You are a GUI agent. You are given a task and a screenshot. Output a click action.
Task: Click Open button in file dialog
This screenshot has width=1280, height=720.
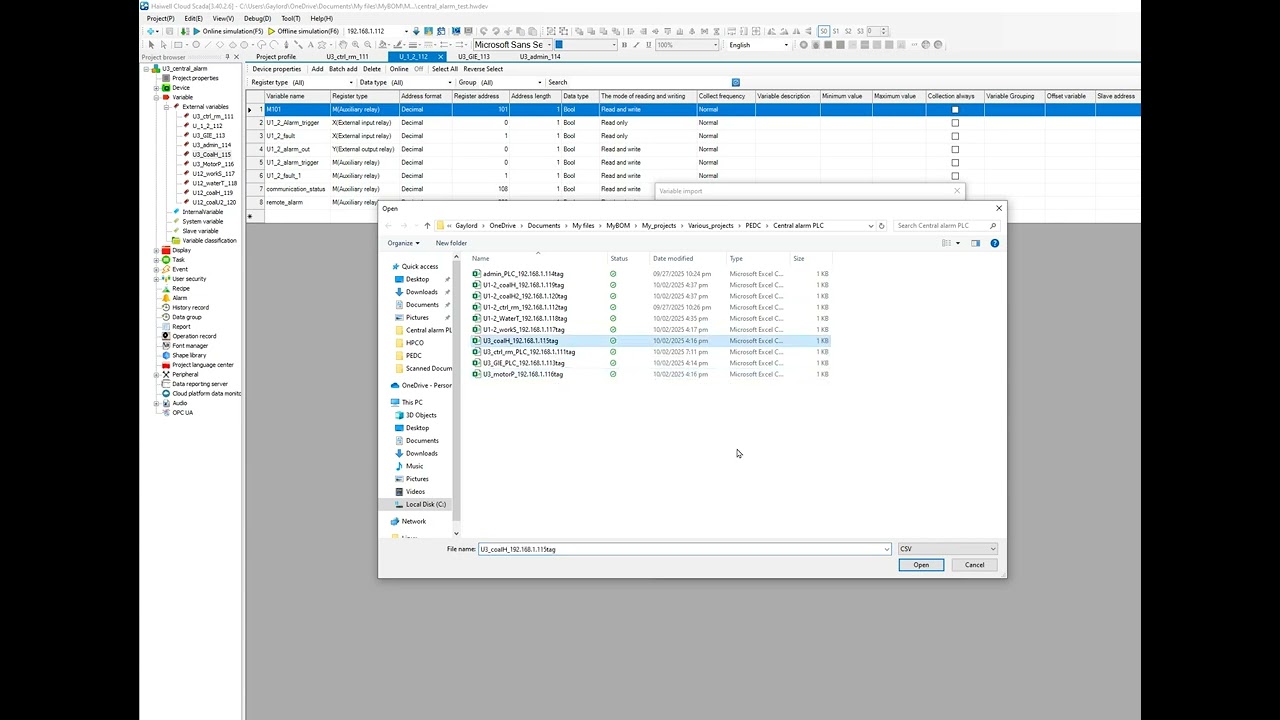pyautogui.click(x=921, y=565)
